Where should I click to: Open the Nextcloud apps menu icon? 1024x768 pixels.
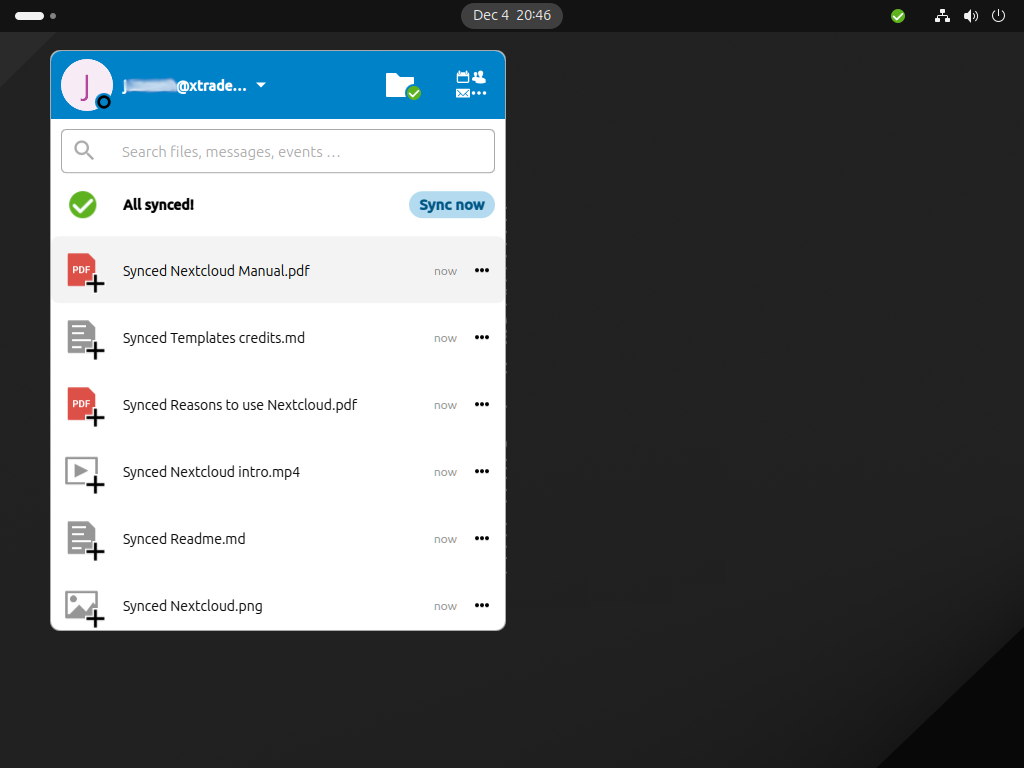tap(471, 85)
